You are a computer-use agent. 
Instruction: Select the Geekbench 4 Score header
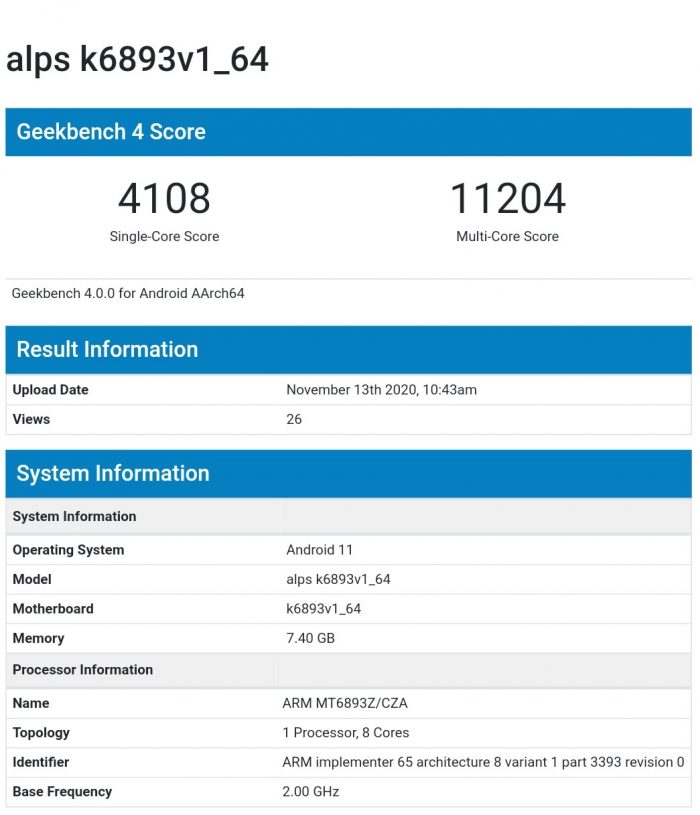pyautogui.click(x=348, y=132)
